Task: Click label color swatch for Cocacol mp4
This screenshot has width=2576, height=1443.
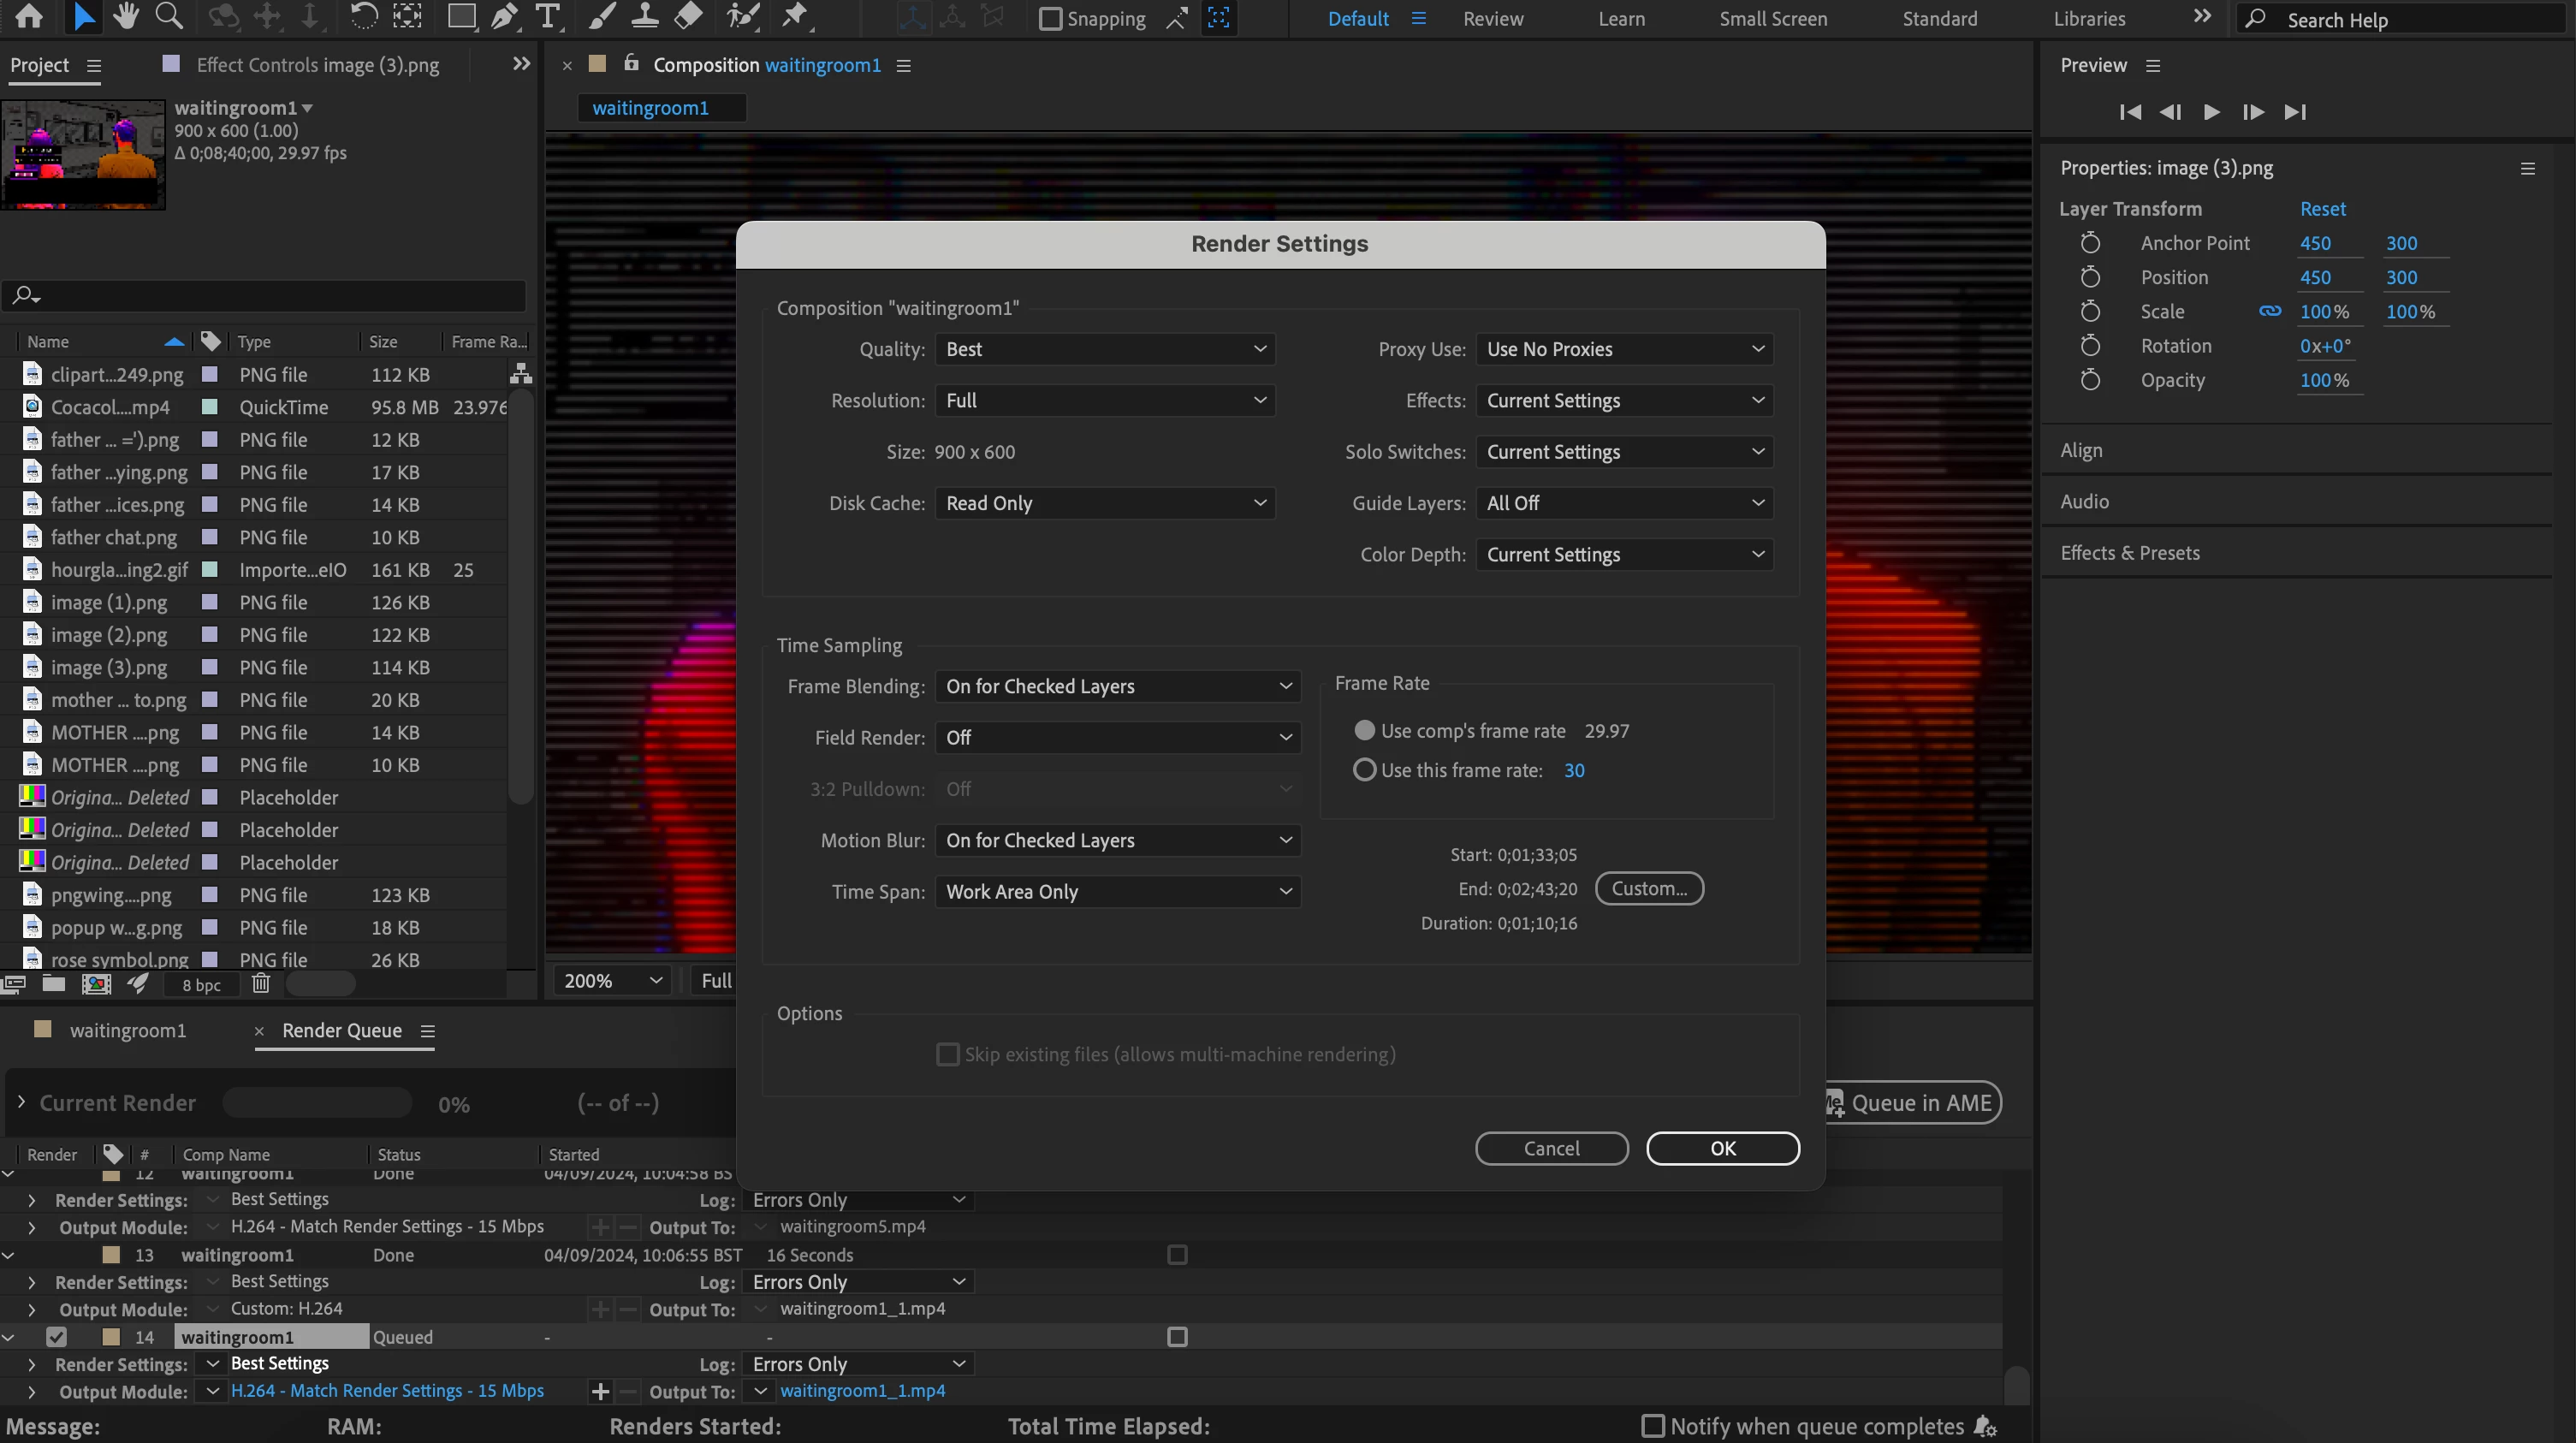Action: (x=210, y=407)
